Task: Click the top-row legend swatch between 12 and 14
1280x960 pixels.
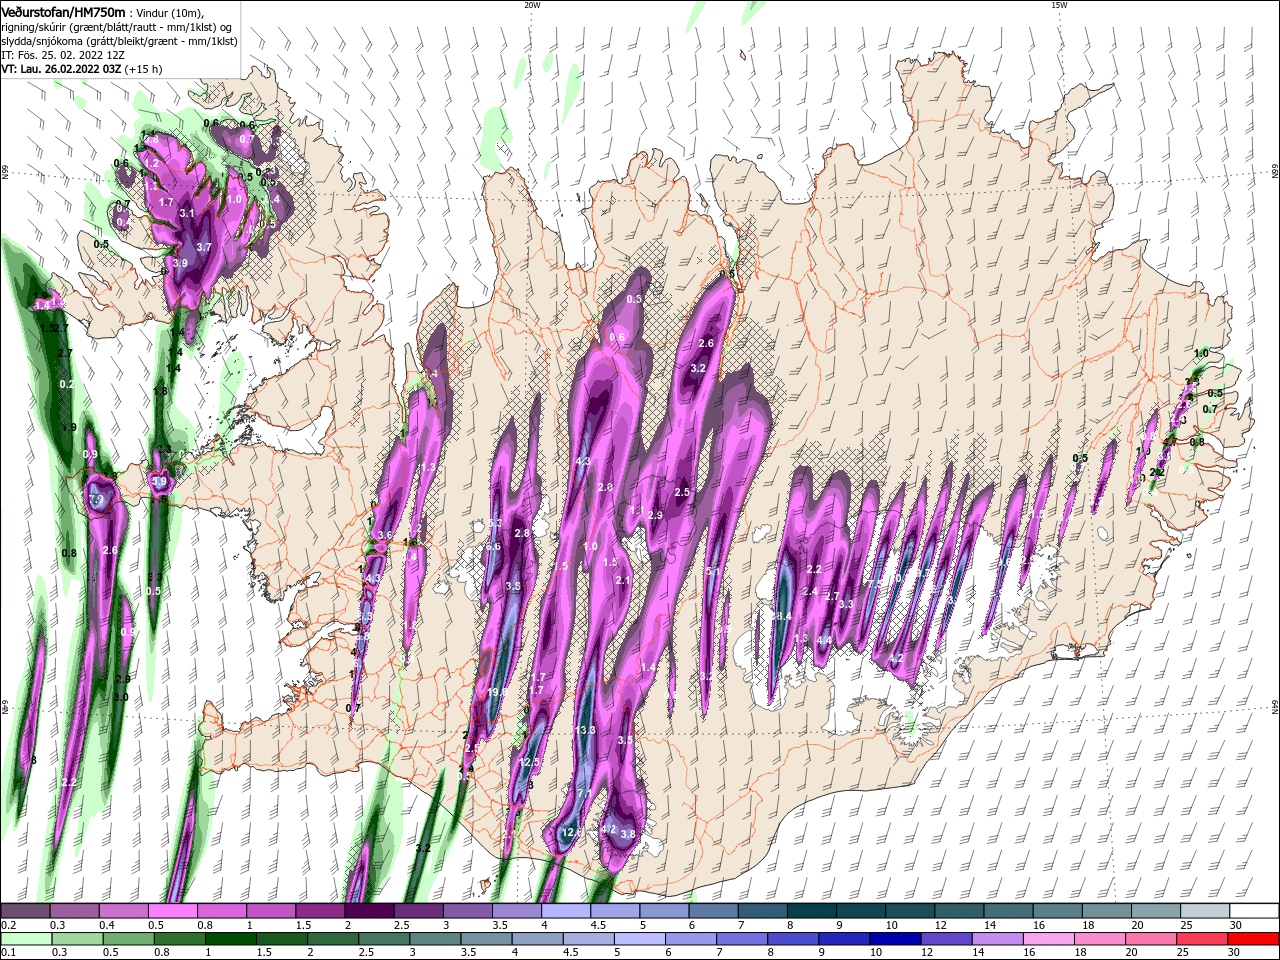Action: tap(959, 911)
